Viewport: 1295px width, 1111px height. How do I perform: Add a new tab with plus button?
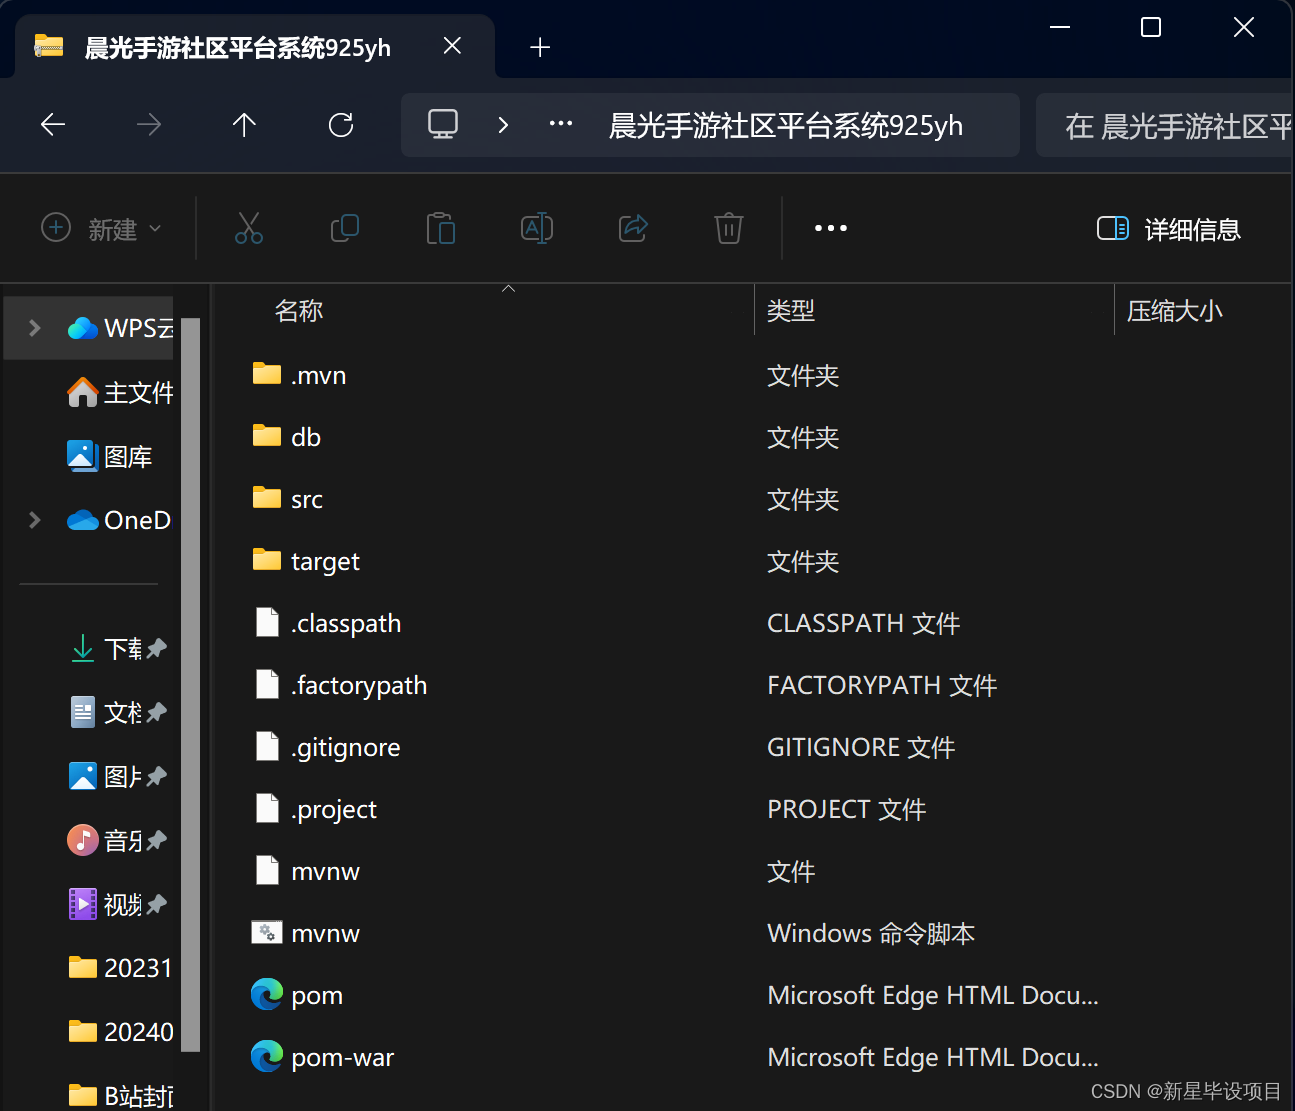540,47
